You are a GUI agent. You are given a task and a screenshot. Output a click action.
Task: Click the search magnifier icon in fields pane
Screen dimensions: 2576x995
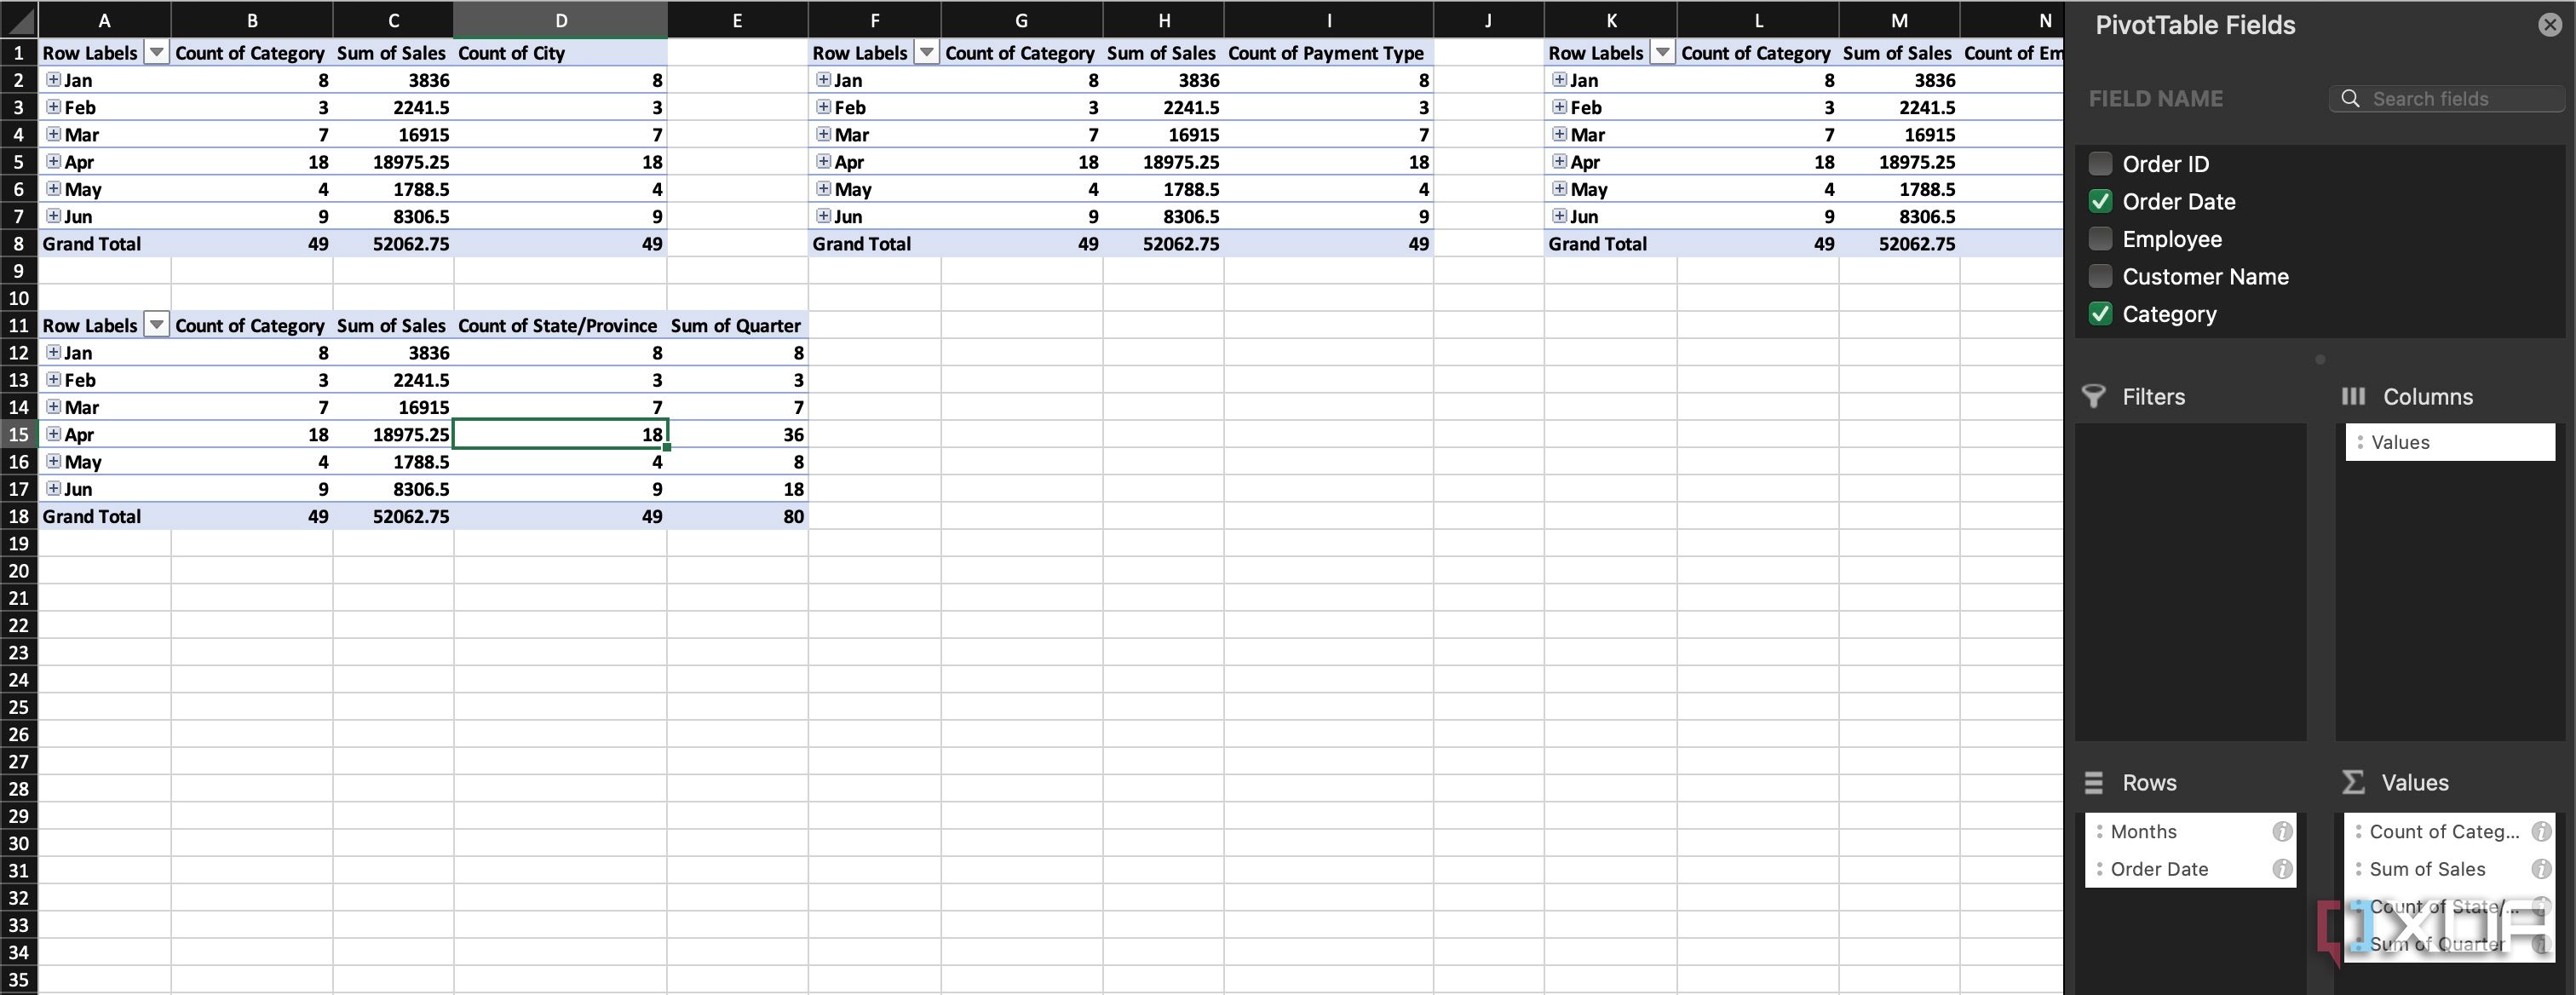pos(2351,98)
